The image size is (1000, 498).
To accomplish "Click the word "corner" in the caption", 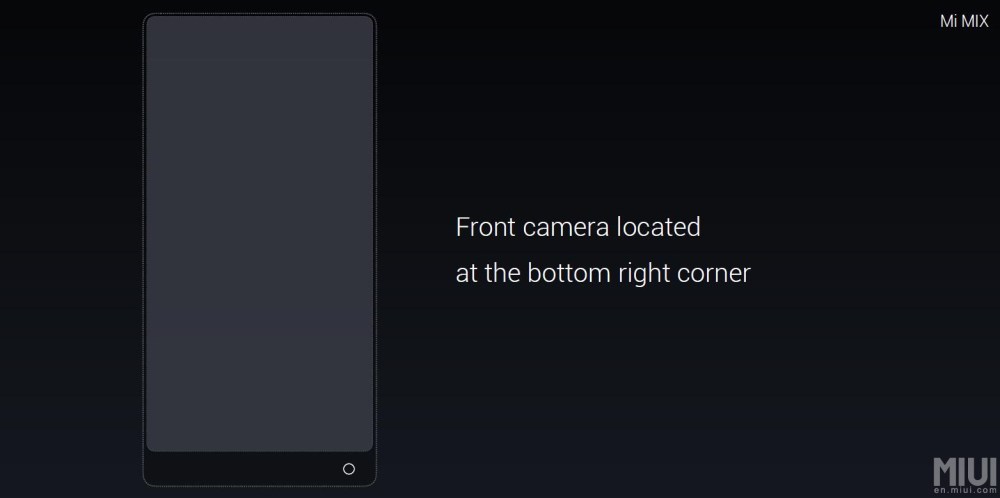I will [714, 275].
